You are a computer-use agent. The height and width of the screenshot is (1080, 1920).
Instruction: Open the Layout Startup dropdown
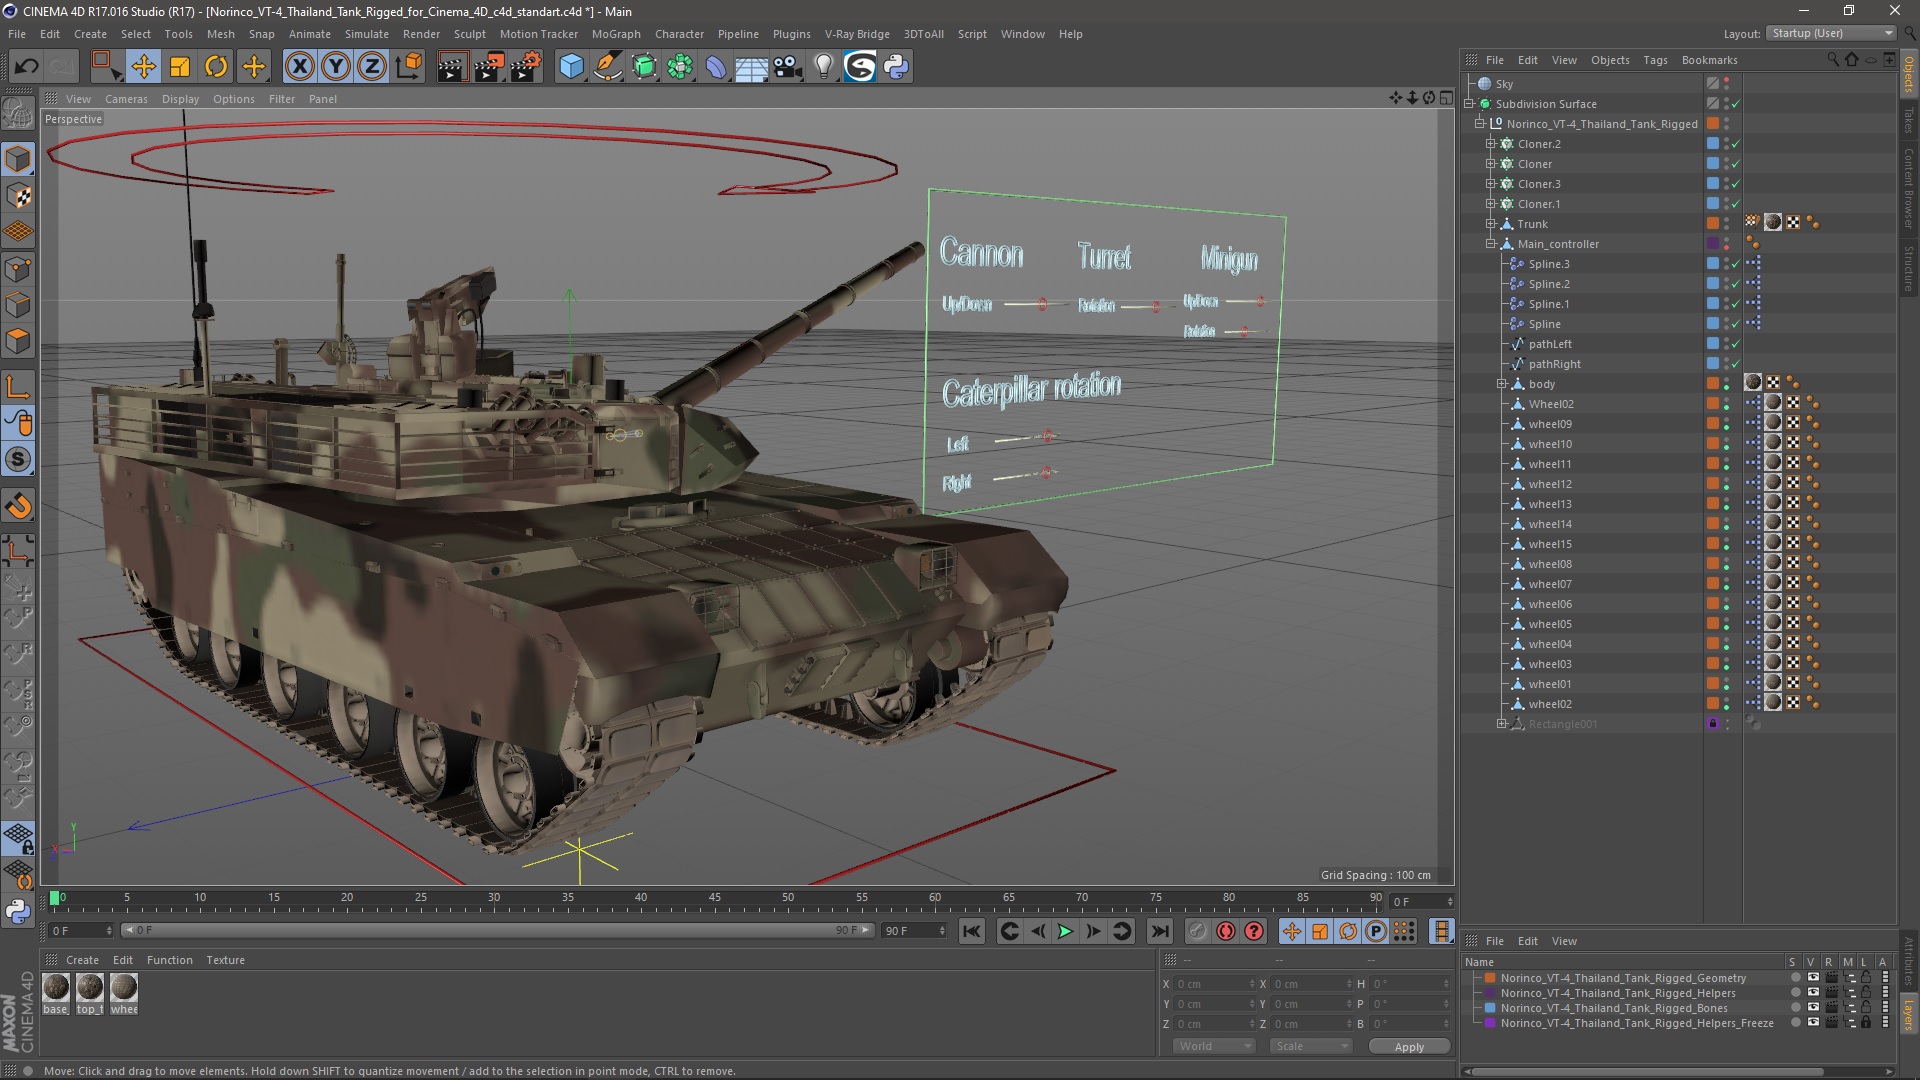pyautogui.click(x=1831, y=33)
